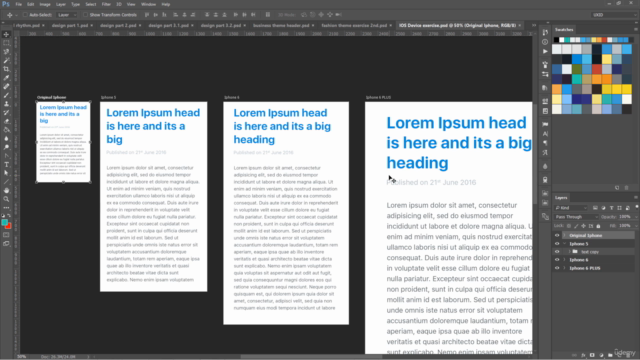Add a layer mask from Layers panel
640x360 pixels.
click(x=592, y=355)
